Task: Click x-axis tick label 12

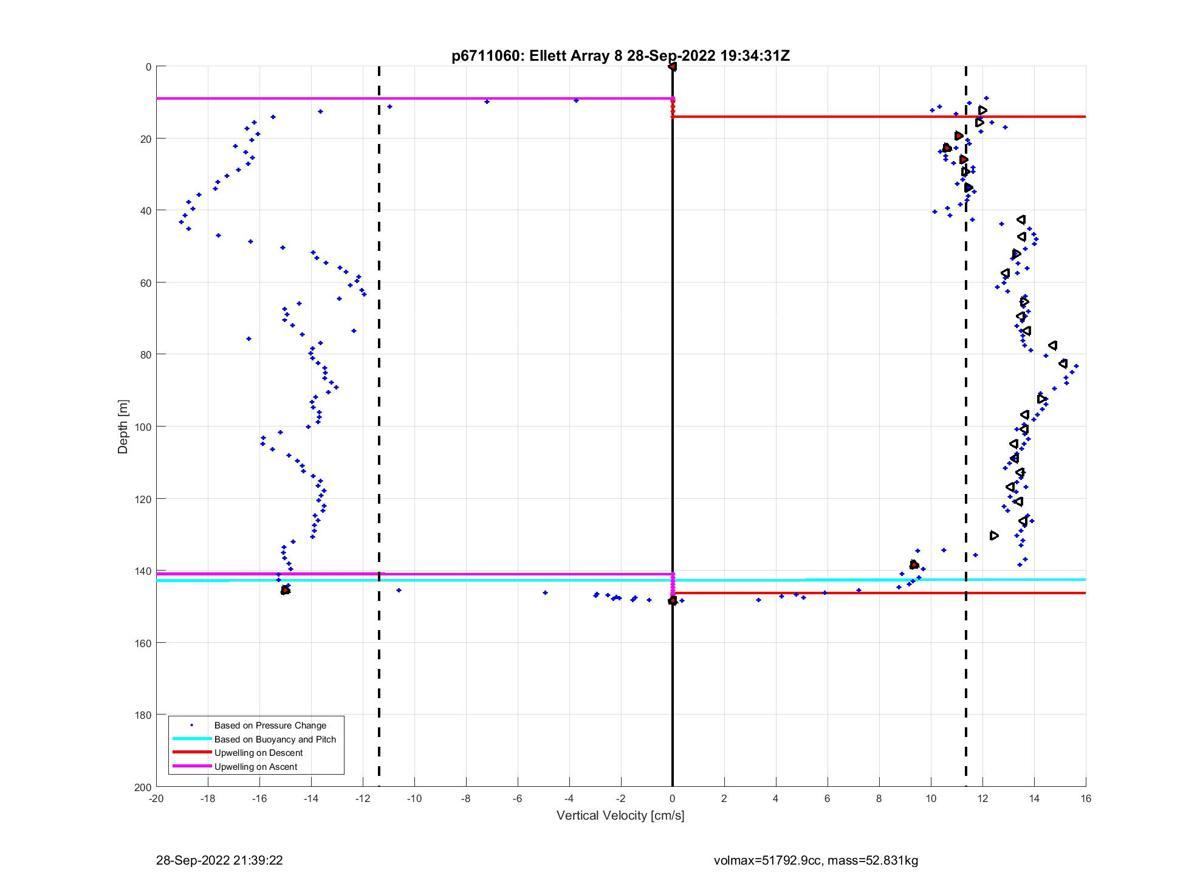Action: [x=983, y=798]
